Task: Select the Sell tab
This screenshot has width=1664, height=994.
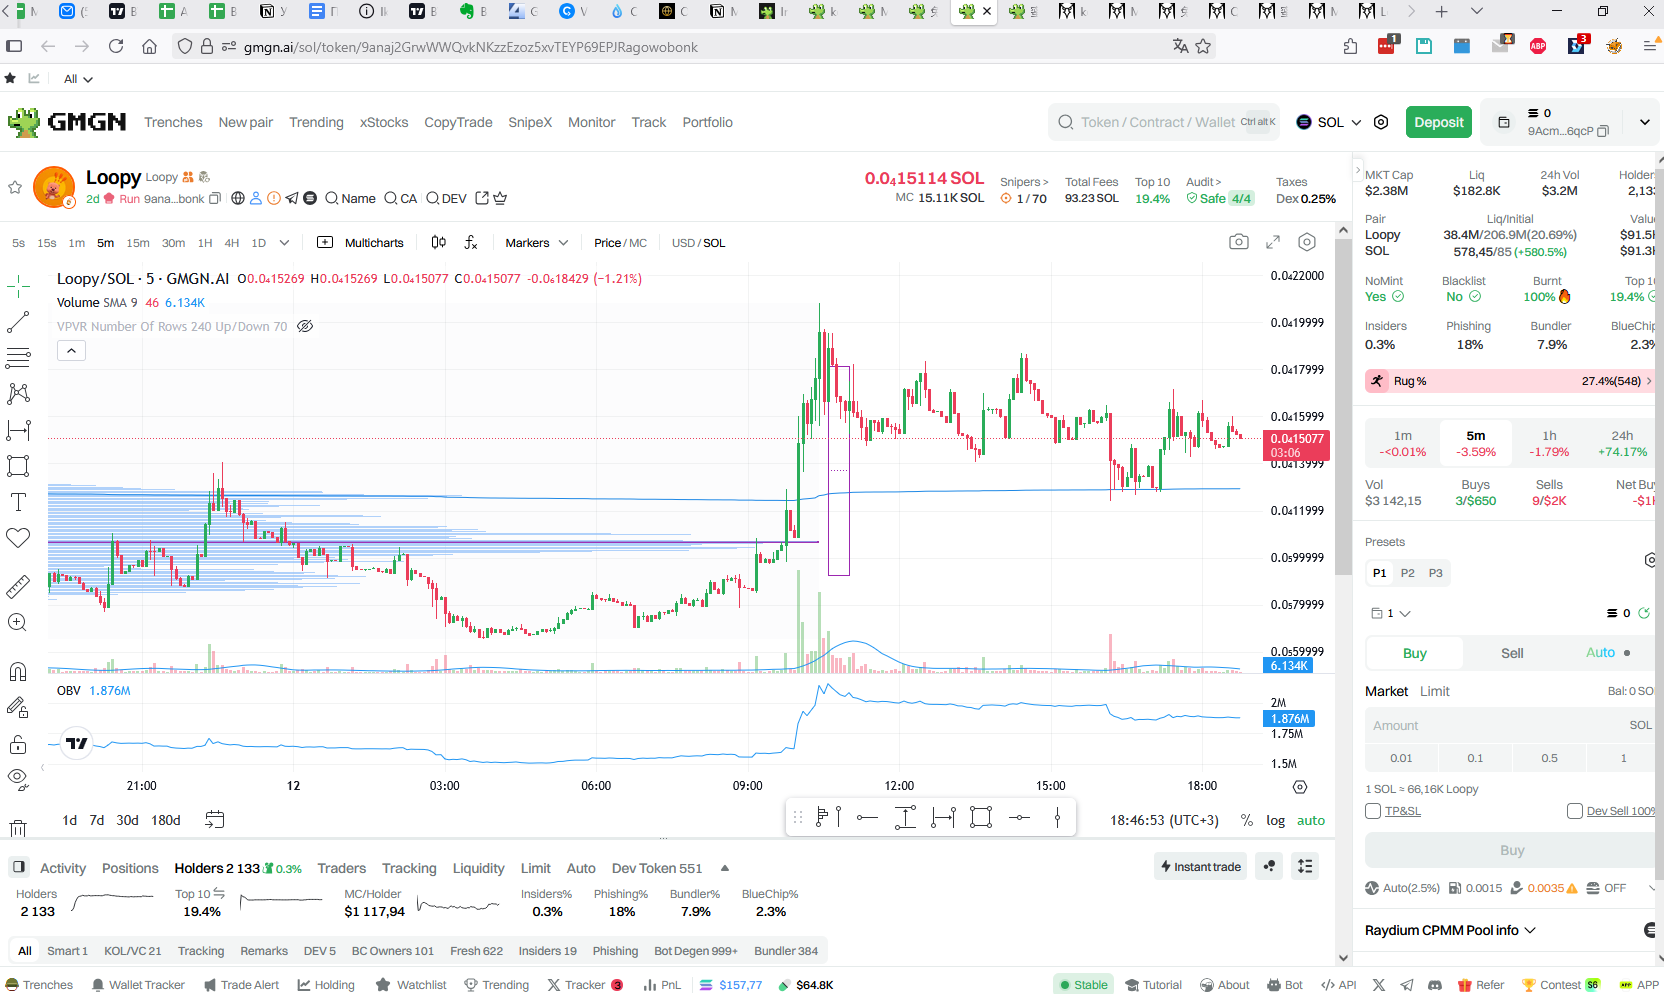Action: [x=1512, y=653]
